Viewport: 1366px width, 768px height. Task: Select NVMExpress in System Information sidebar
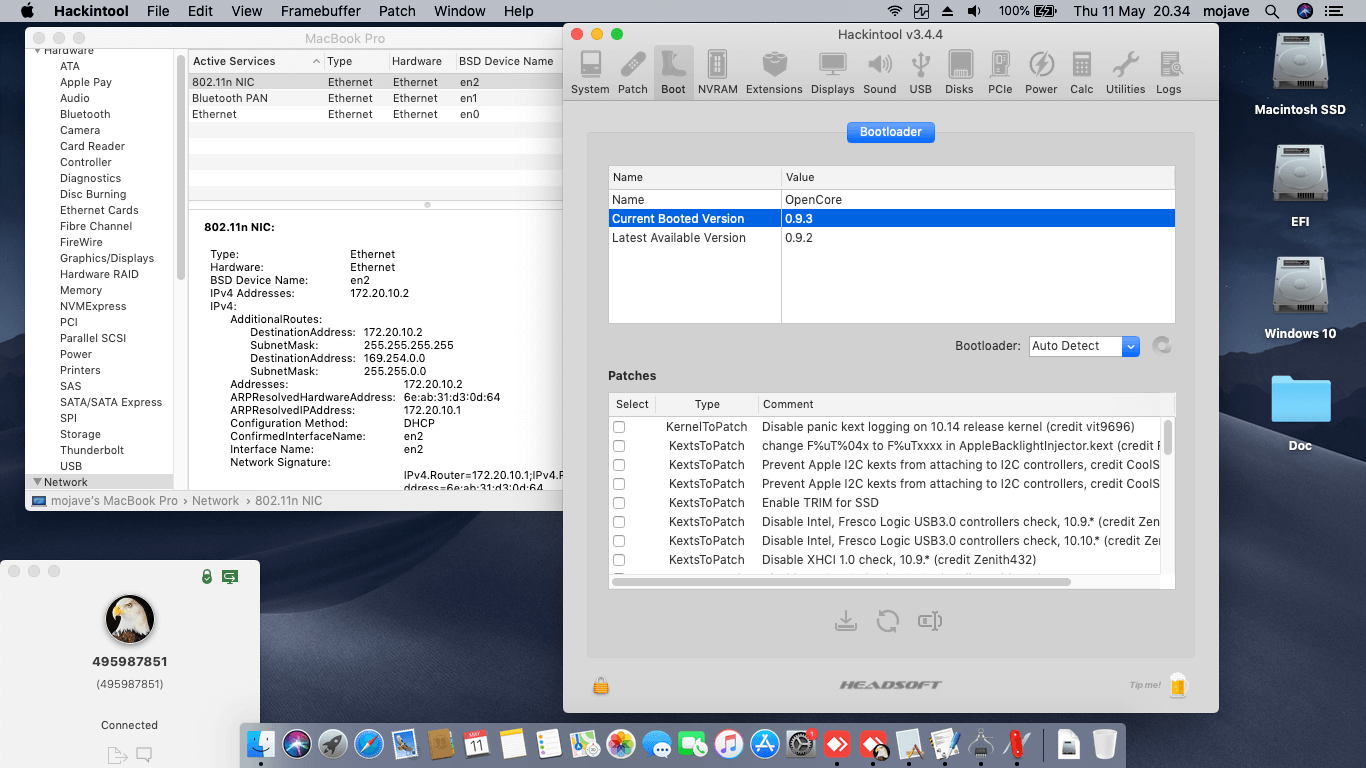point(93,306)
